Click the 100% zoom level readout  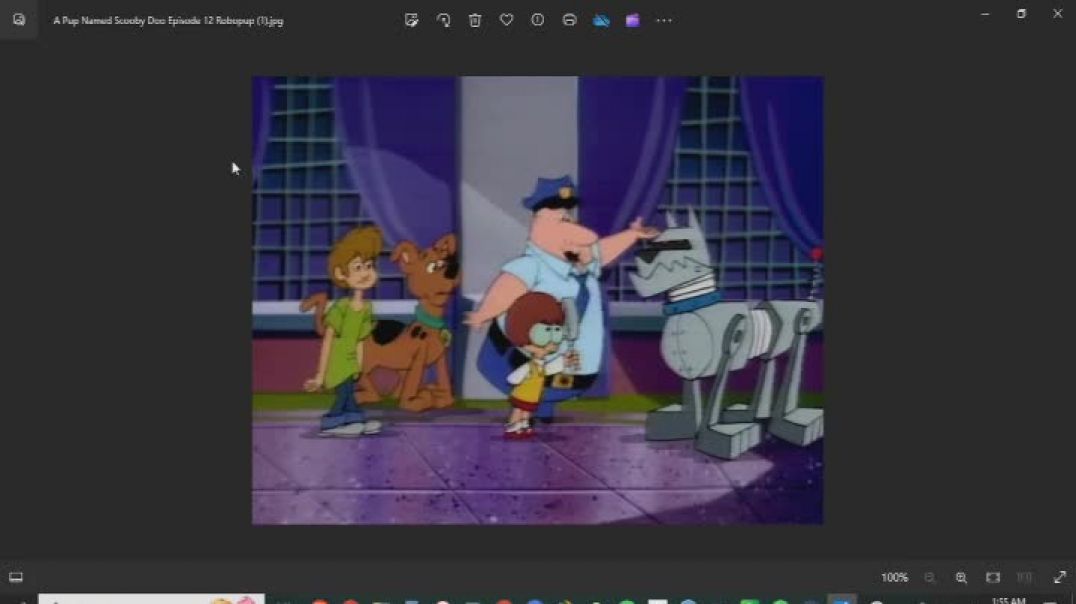(894, 578)
